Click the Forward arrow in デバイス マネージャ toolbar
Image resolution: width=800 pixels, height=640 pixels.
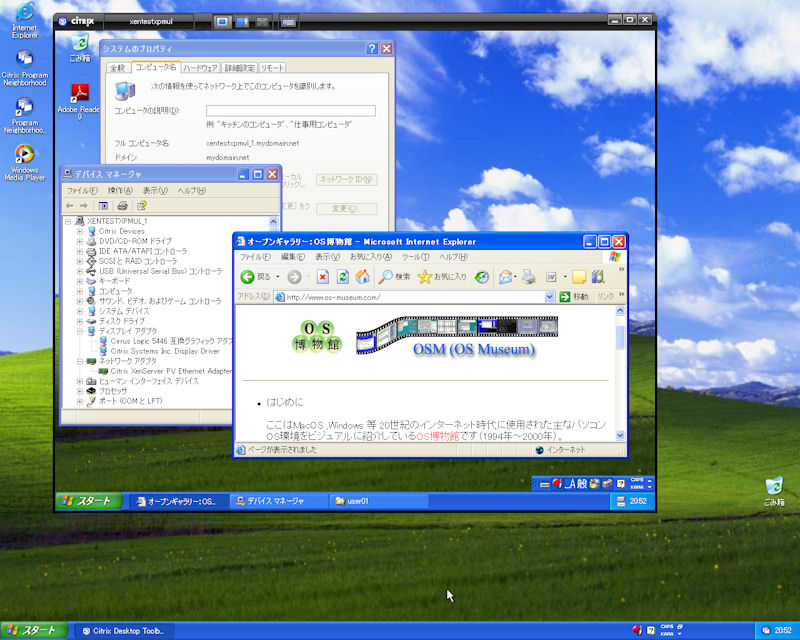(84, 206)
